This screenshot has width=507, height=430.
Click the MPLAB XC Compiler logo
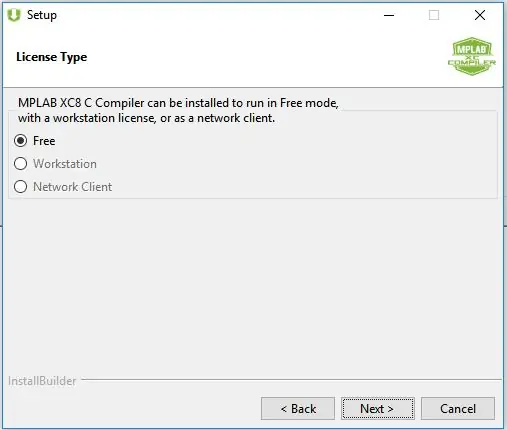coord(471,56)
